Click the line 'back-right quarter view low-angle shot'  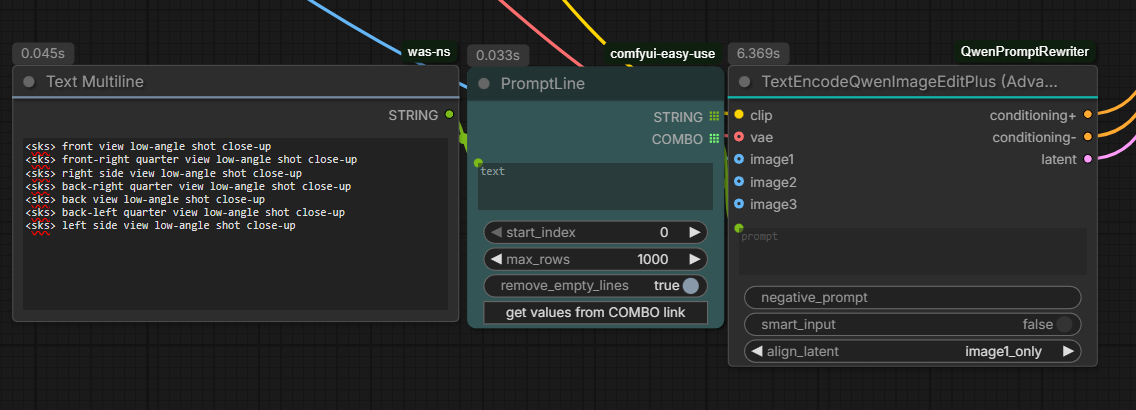pos(188,186)
